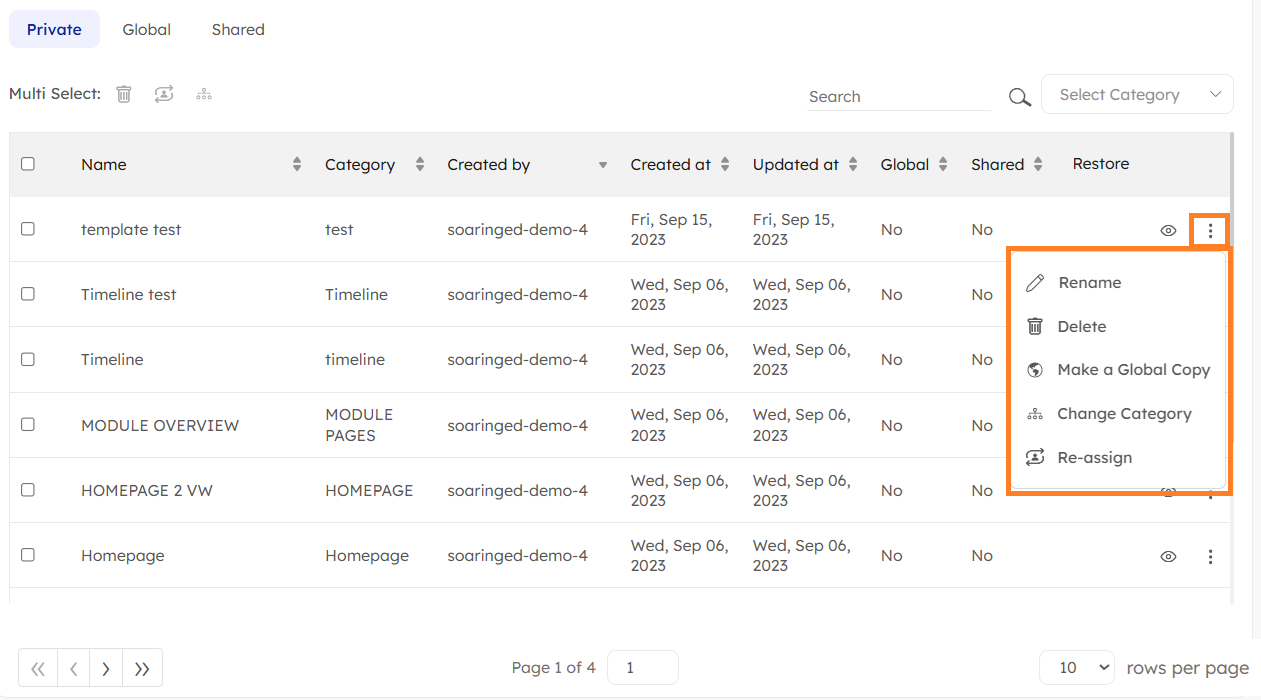Screen dimensions: 1261x700
Task: Select Make a Global Copy option
Action: [x=1133, y=370]
